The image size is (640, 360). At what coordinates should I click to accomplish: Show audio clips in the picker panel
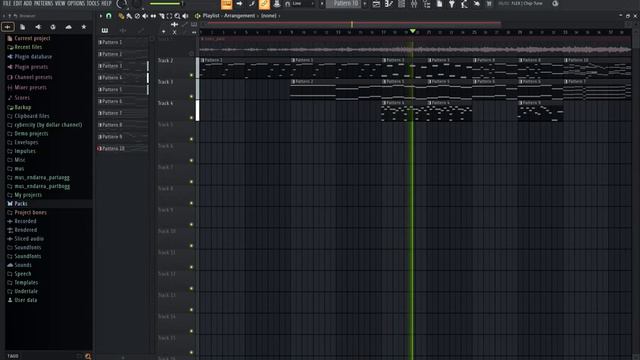pyautogui.click(x=122, y=31)
